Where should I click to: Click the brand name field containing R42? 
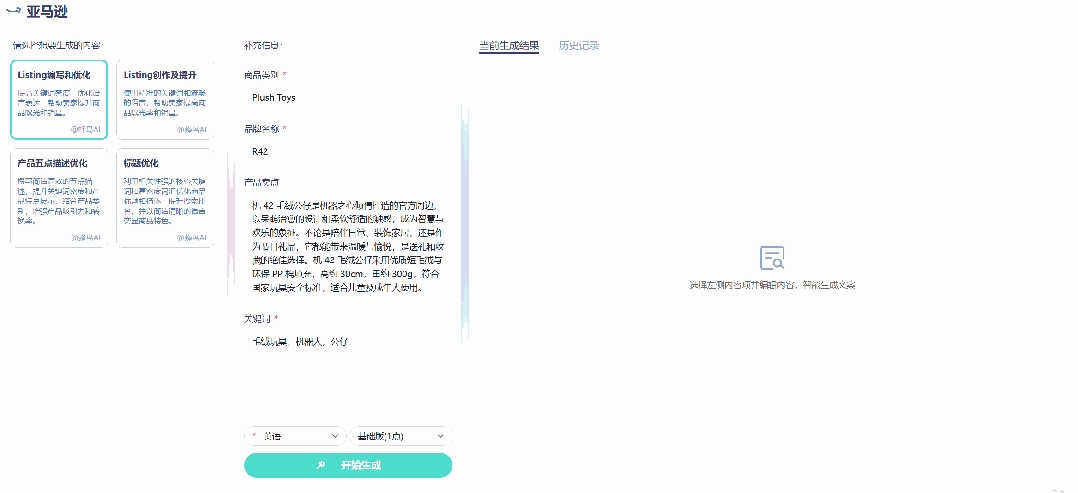350,152
